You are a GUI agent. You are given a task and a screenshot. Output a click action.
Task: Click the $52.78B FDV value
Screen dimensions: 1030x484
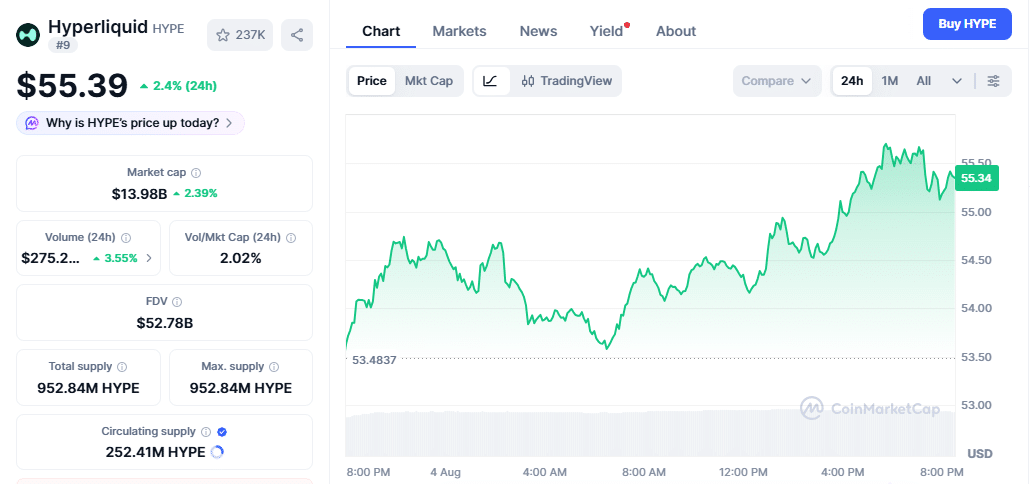(x=164, y=323)
